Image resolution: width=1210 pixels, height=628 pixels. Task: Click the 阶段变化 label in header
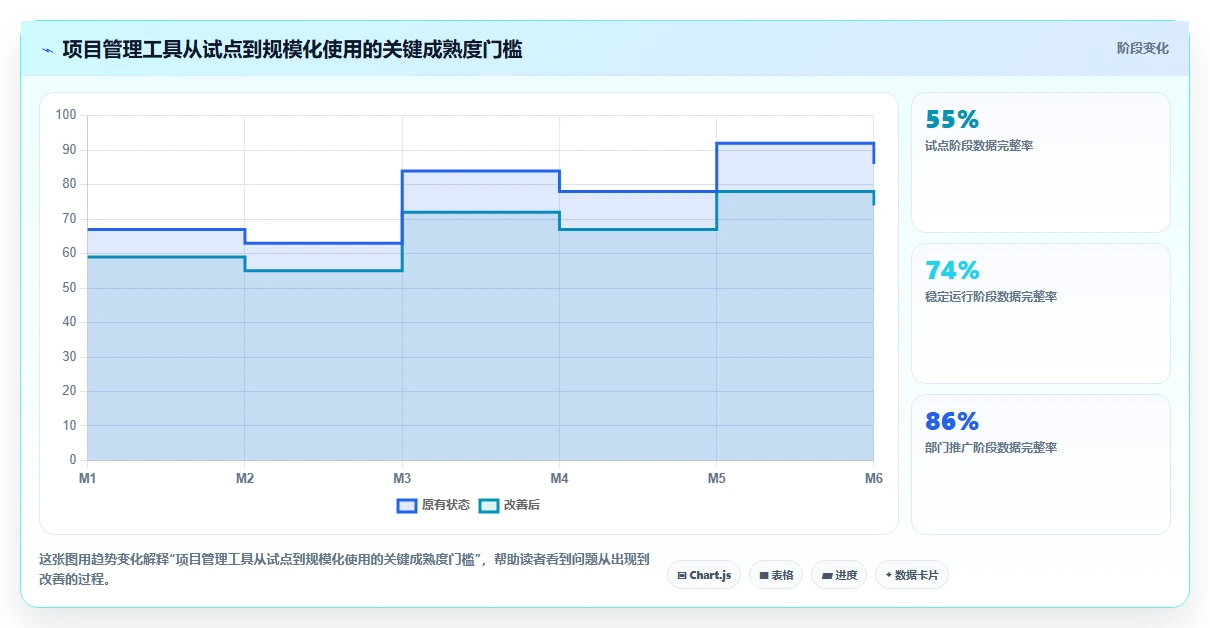click(x=1142, y=48)
